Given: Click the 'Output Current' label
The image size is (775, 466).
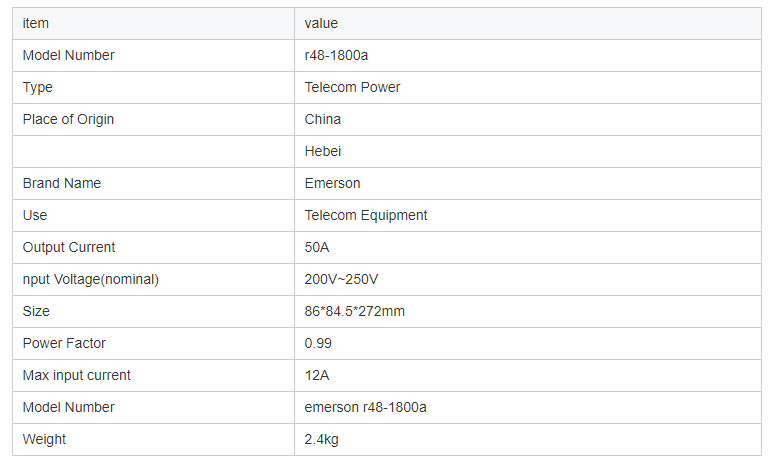Looking at the screenshot, I should click(69, 248).
